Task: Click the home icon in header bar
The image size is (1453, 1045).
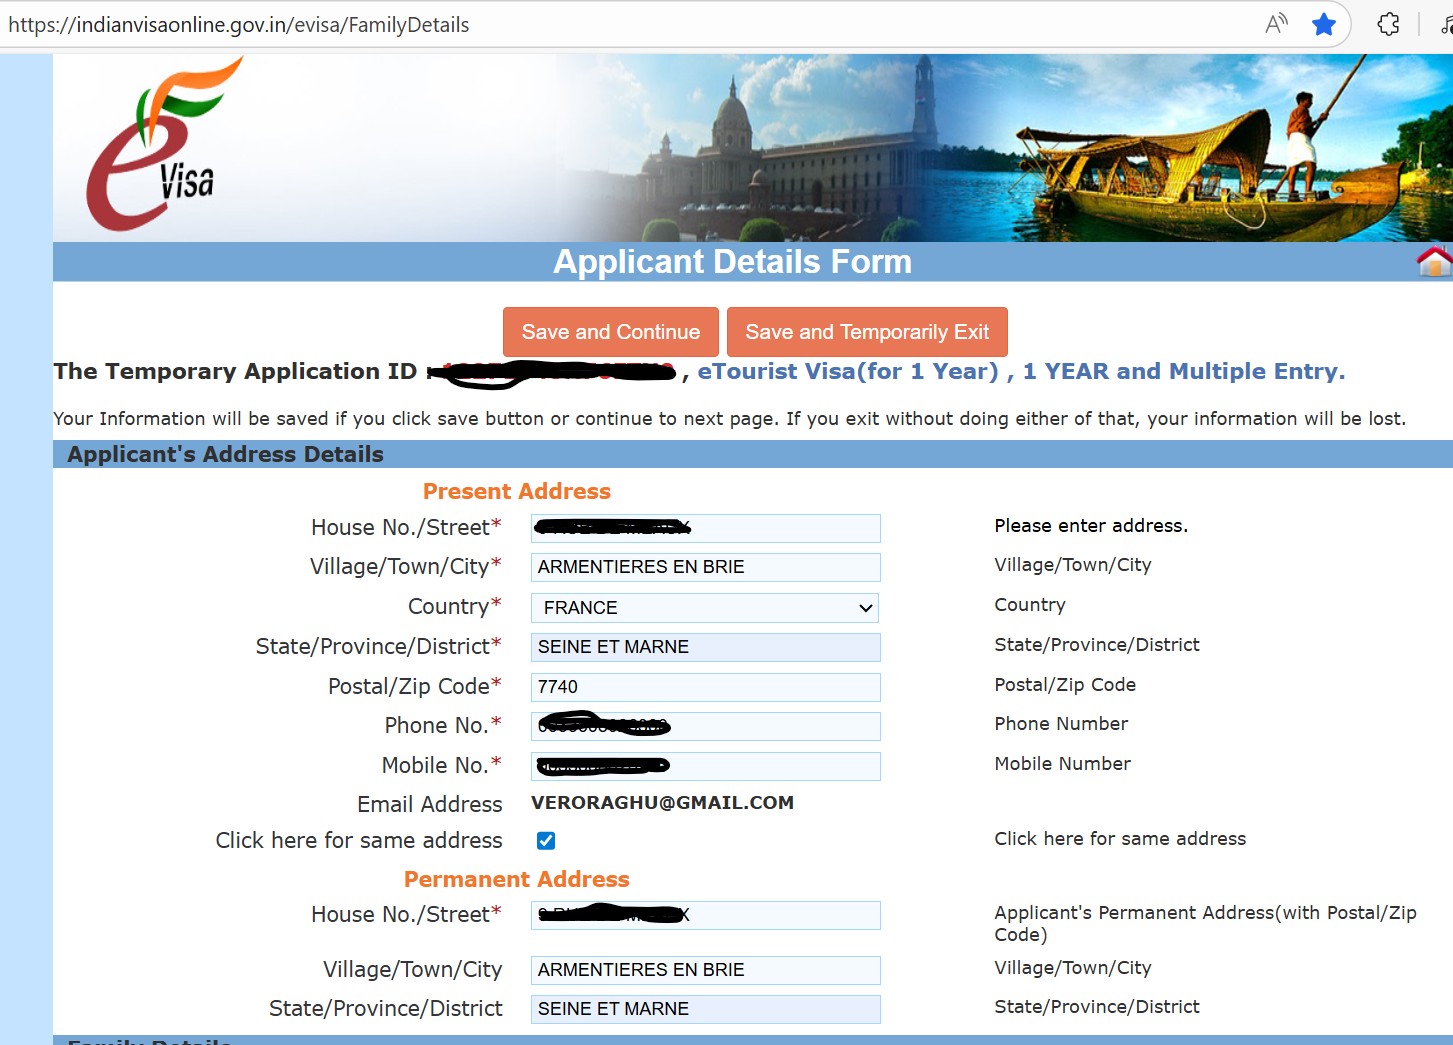Action: click(1434, 262)
